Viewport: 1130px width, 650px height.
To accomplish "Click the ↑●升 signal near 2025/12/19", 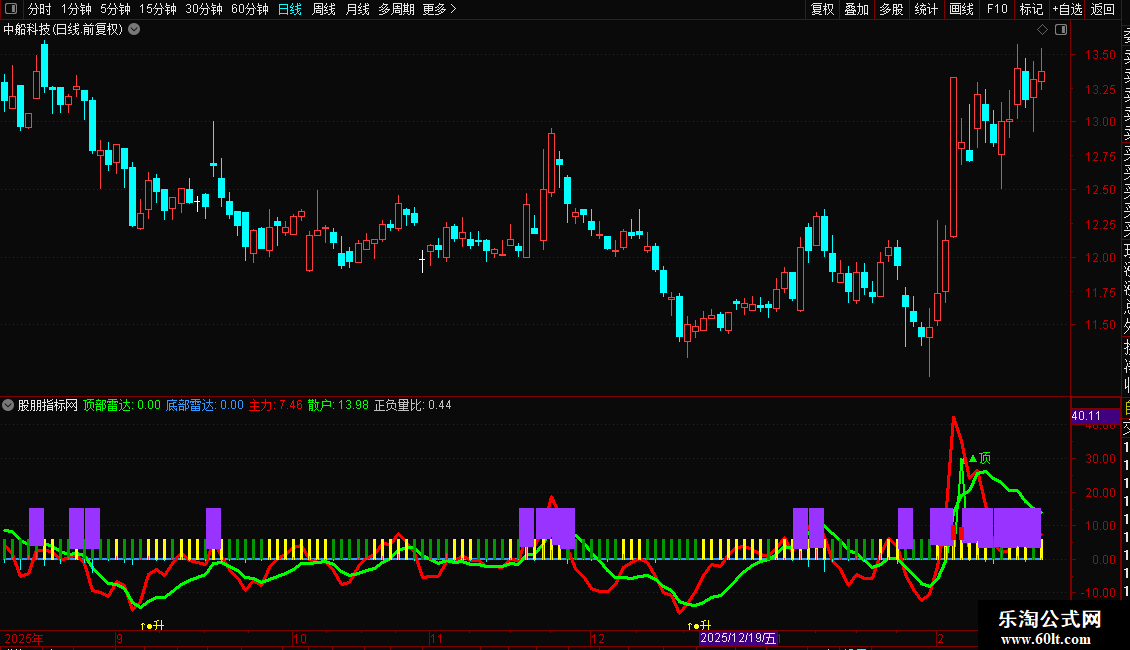I will pyautogui.click(x=699, y=625).
